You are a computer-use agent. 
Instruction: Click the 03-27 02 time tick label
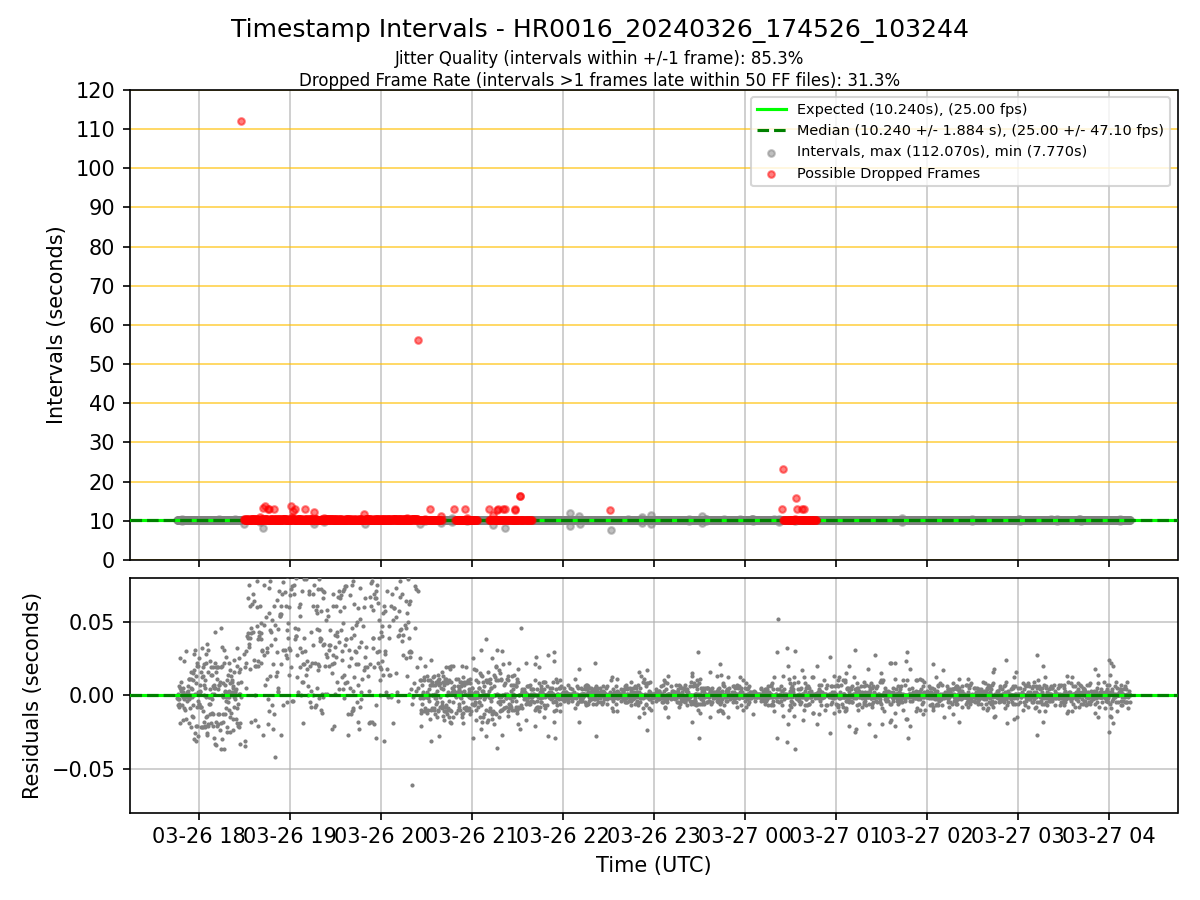tap(926, 835)
